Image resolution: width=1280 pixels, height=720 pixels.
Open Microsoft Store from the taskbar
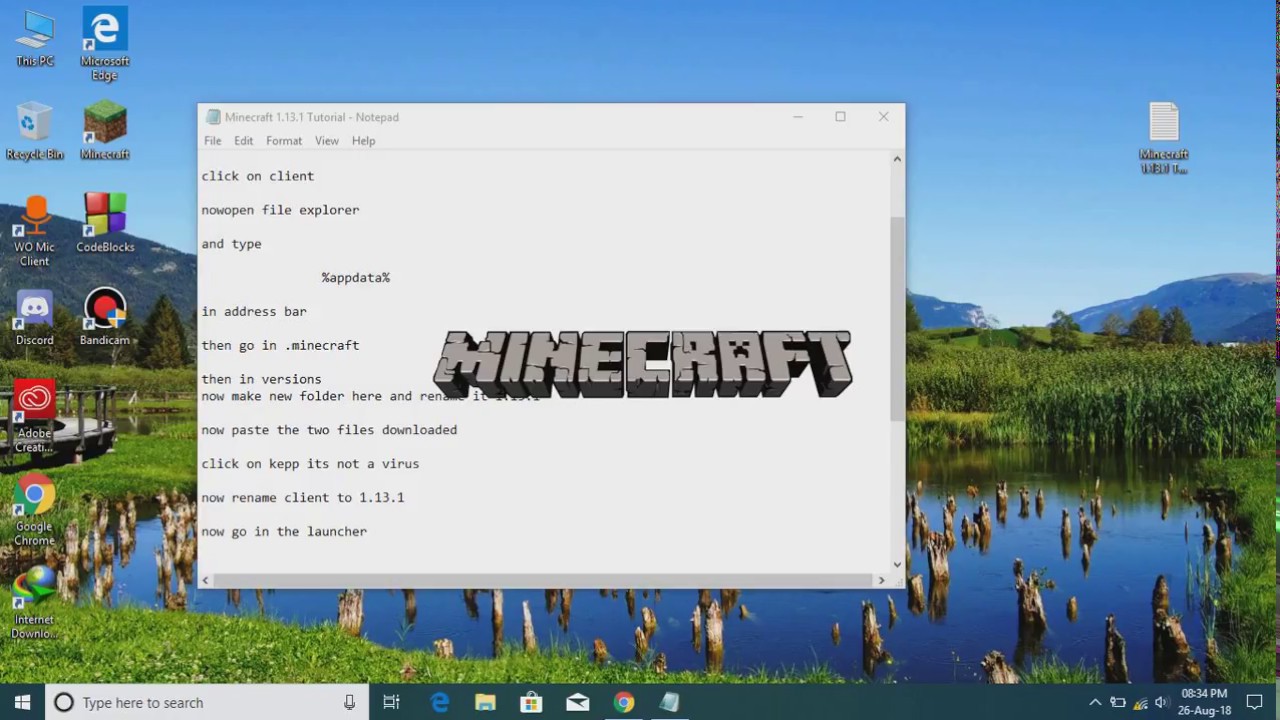531,702
